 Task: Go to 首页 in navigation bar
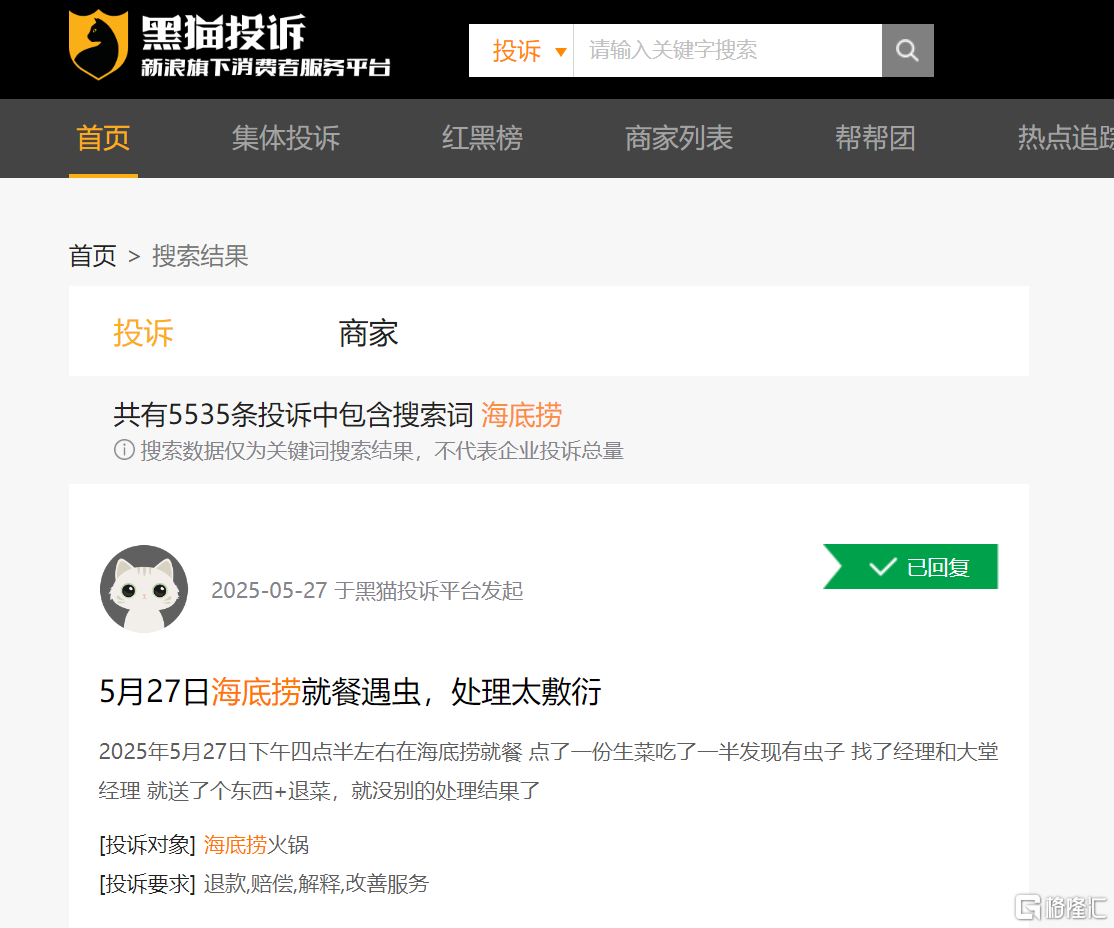(x=103, y=138)
